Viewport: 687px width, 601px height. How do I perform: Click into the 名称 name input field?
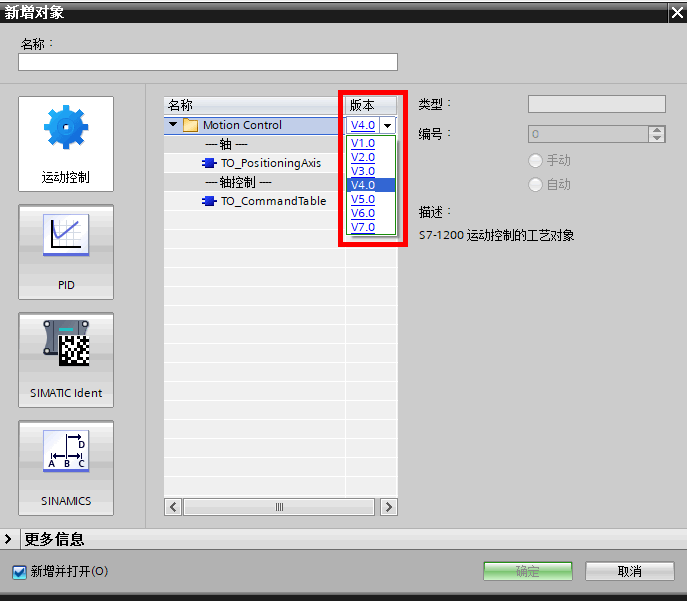208,62
